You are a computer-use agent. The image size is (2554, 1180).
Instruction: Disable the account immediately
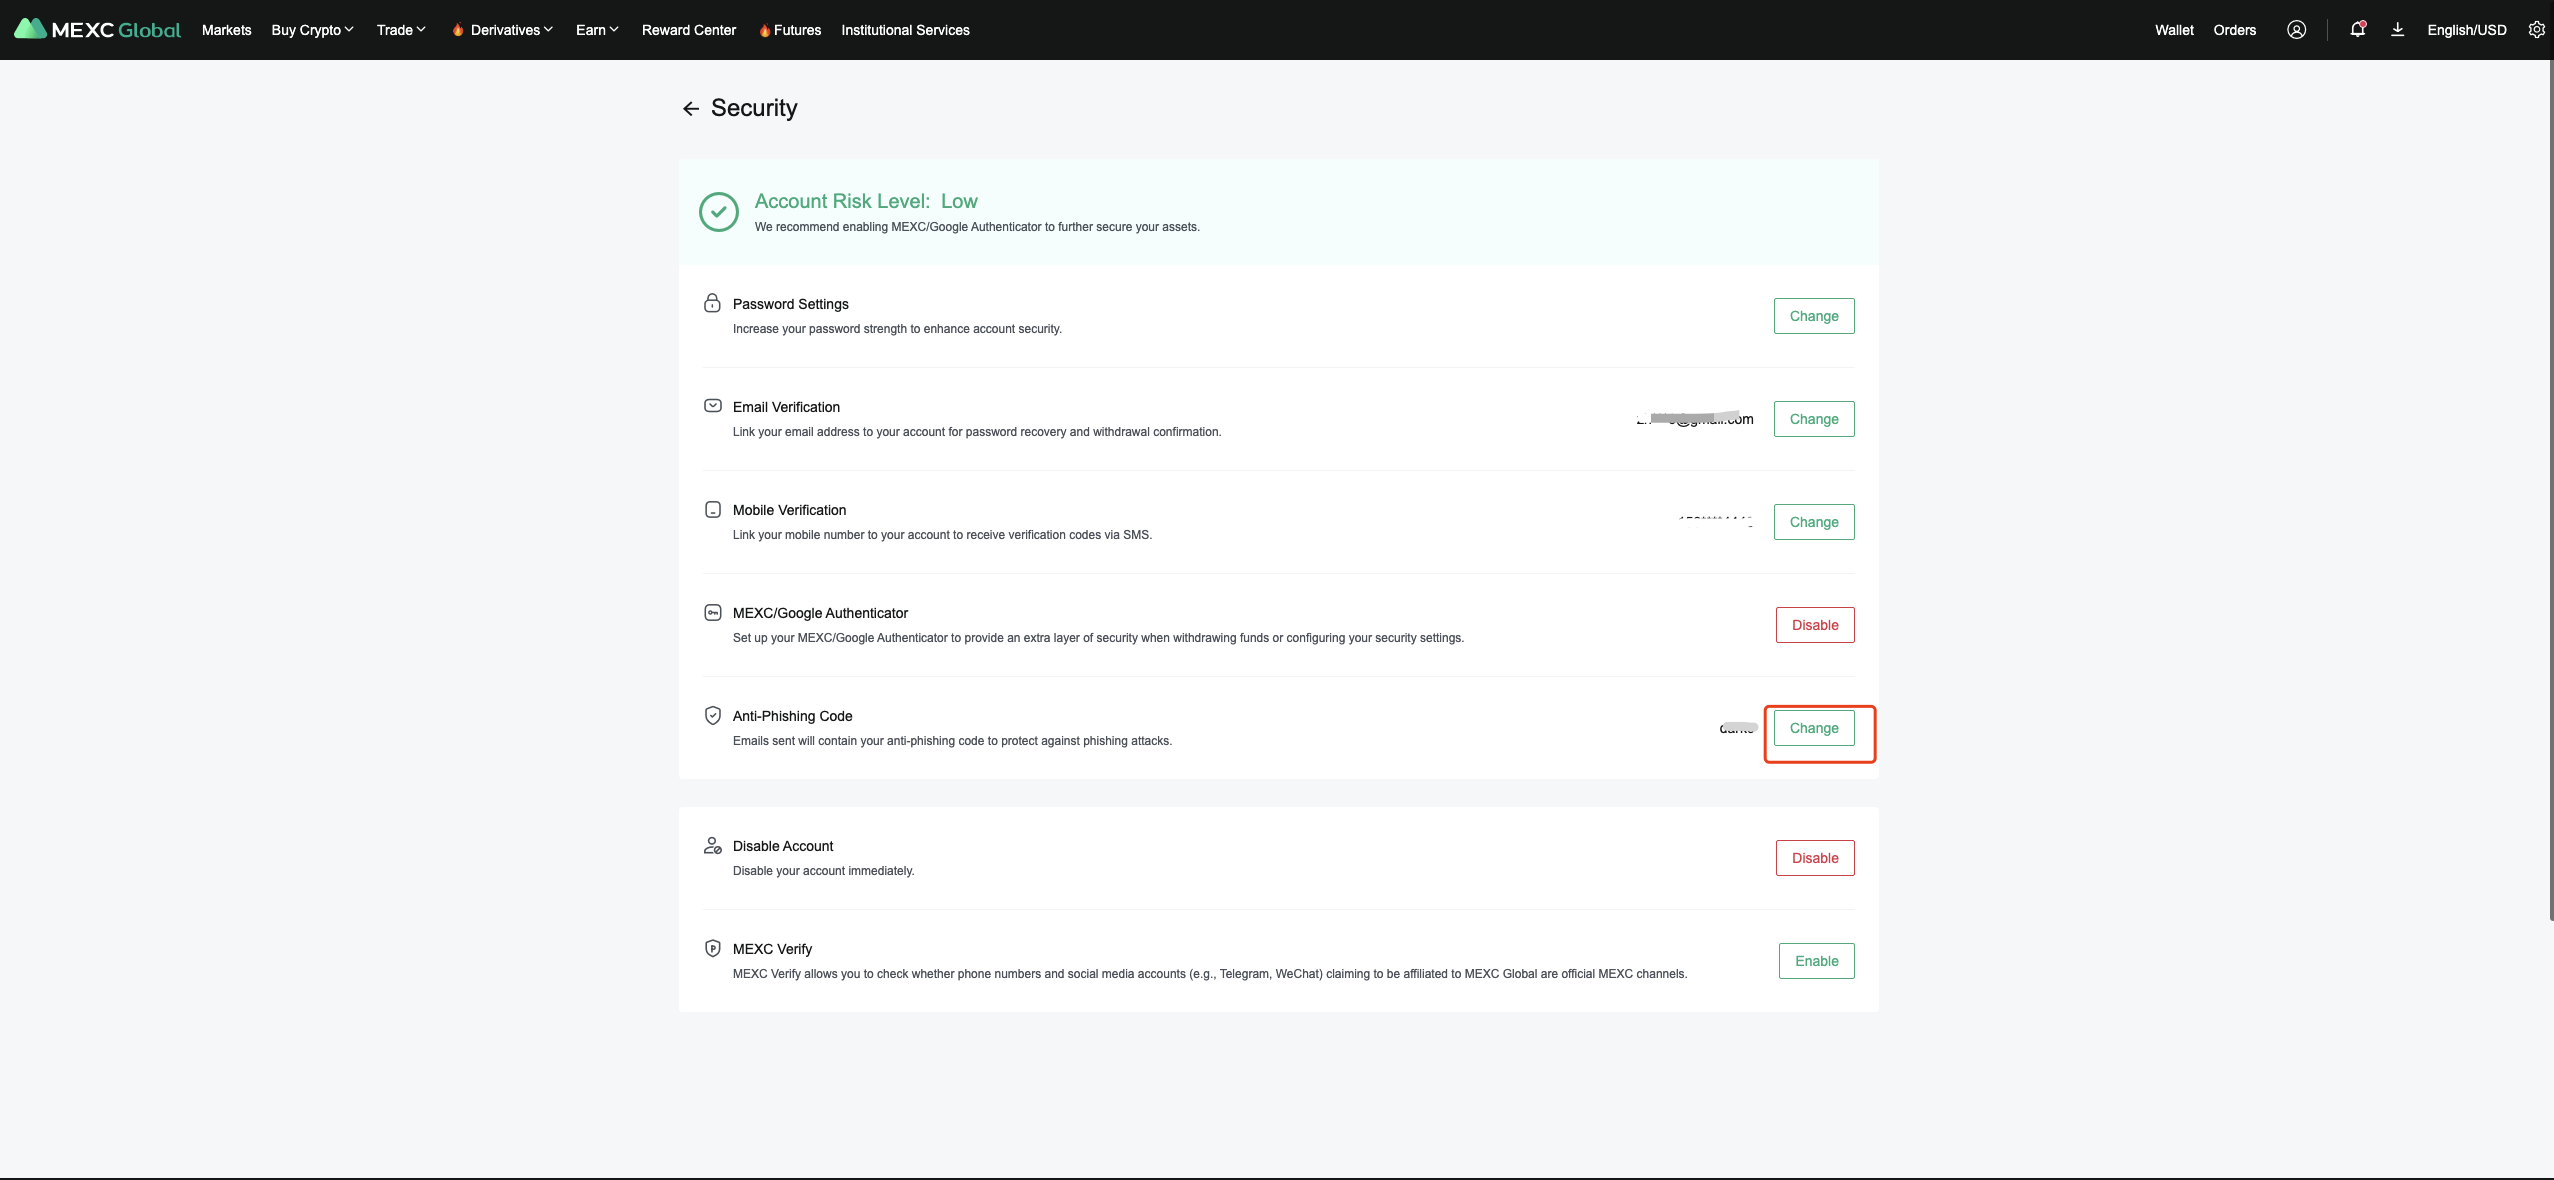[1814, 858]
